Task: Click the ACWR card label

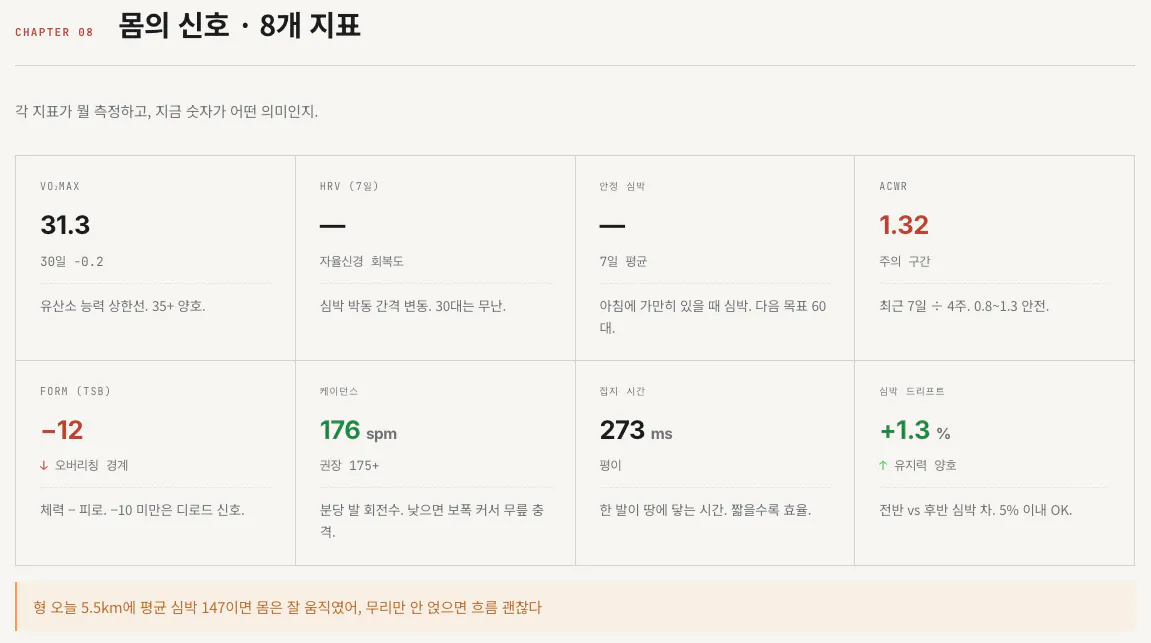Action: click(893, 186)
